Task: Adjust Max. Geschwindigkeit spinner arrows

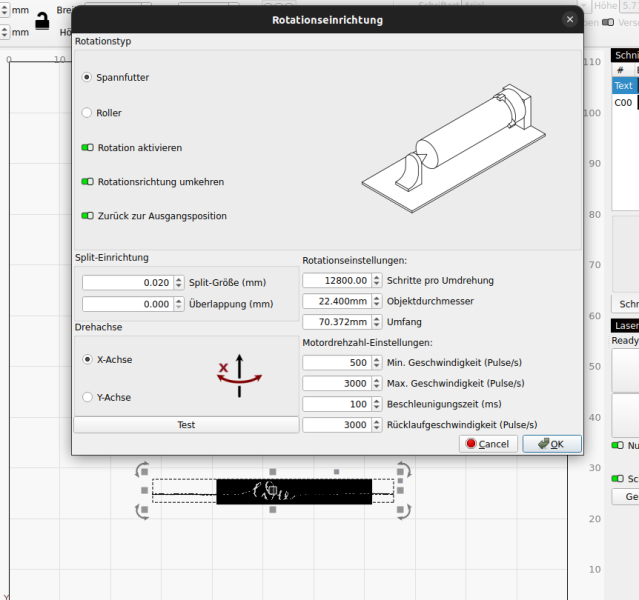Action: 377,384
